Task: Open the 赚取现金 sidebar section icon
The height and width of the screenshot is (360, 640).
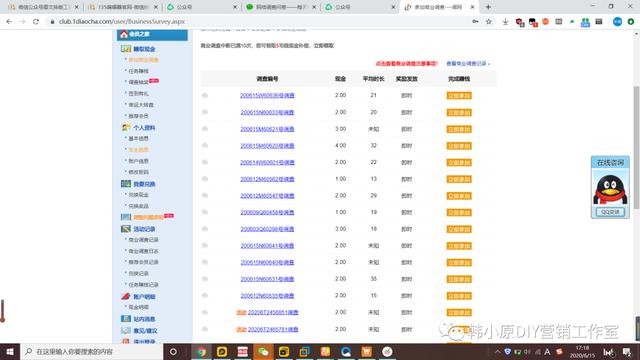Action: (x=126, y=49)
